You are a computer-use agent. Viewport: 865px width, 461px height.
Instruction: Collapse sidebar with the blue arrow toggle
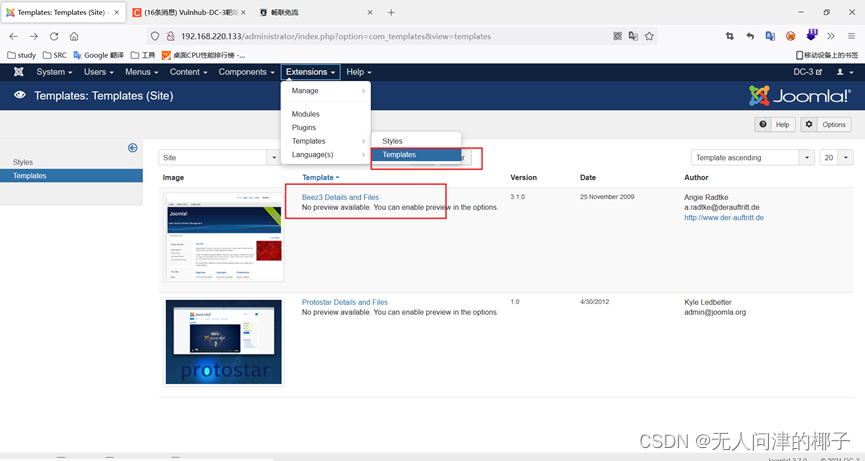132,148
